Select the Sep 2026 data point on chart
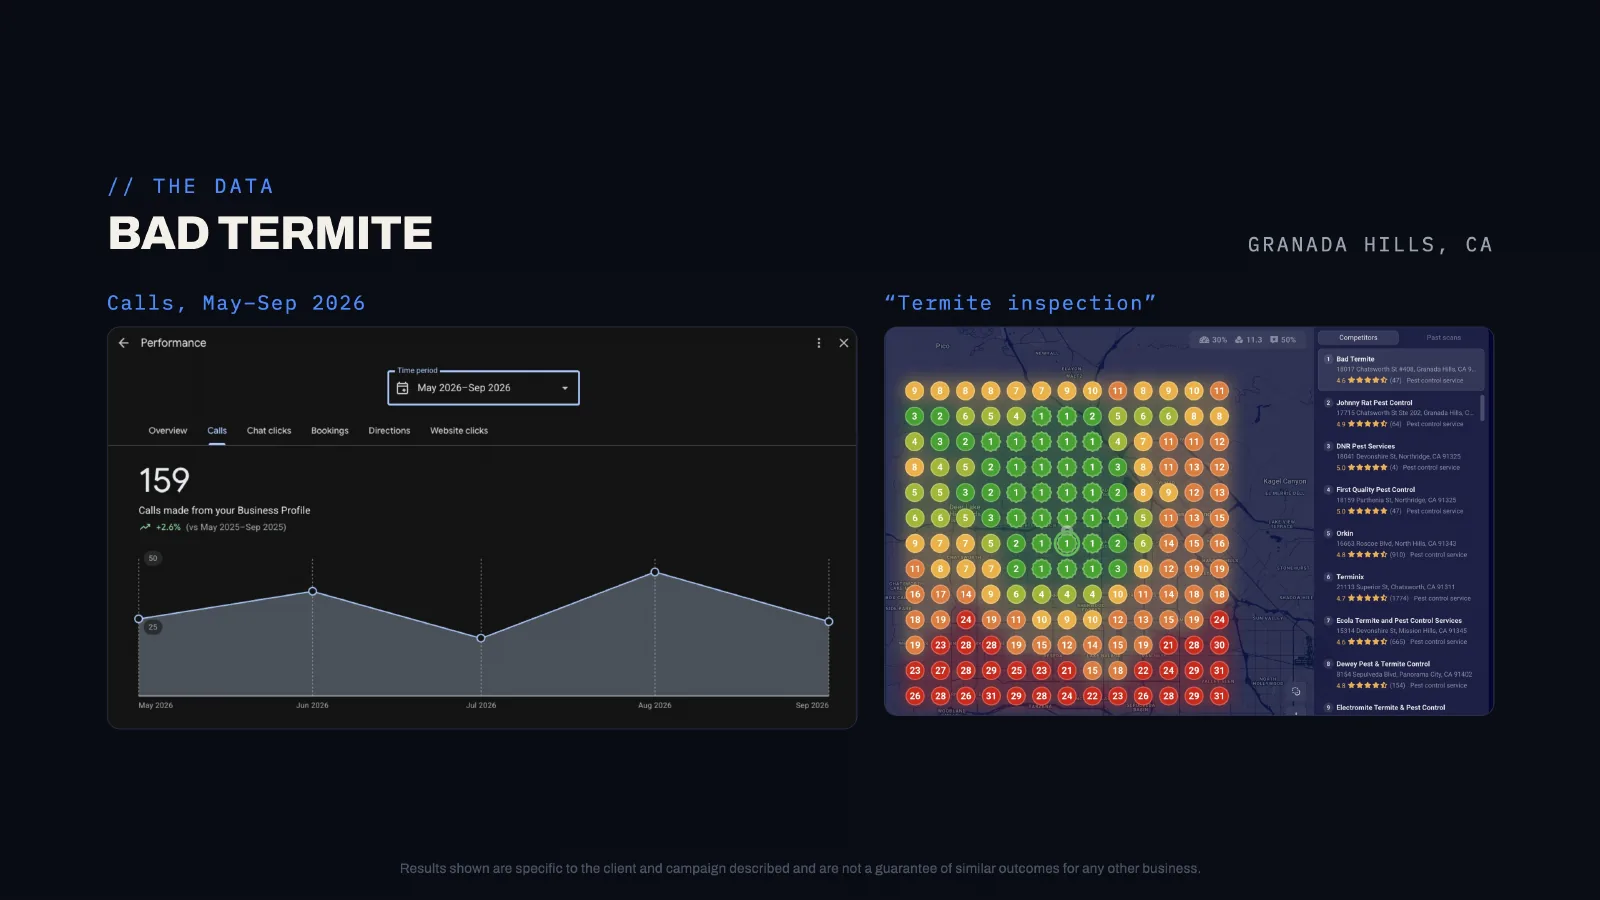Image resolution: width=1600 pixels, height=900 pixels. 829,622
